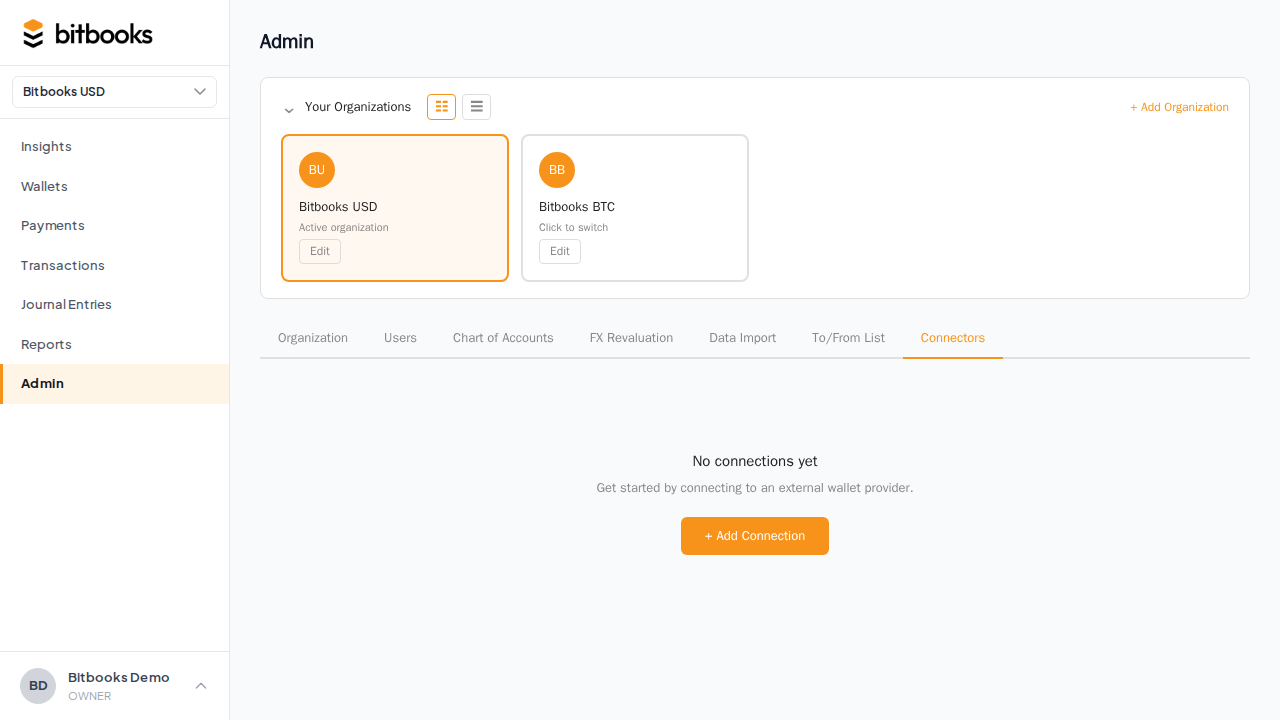
Task: Click the BU organization avatar
Action: (x=317, y=170)
